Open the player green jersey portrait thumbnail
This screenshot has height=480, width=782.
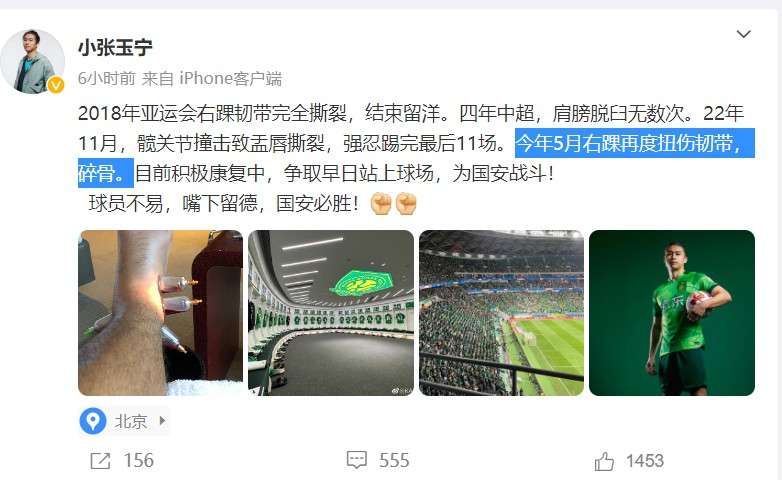672,313
